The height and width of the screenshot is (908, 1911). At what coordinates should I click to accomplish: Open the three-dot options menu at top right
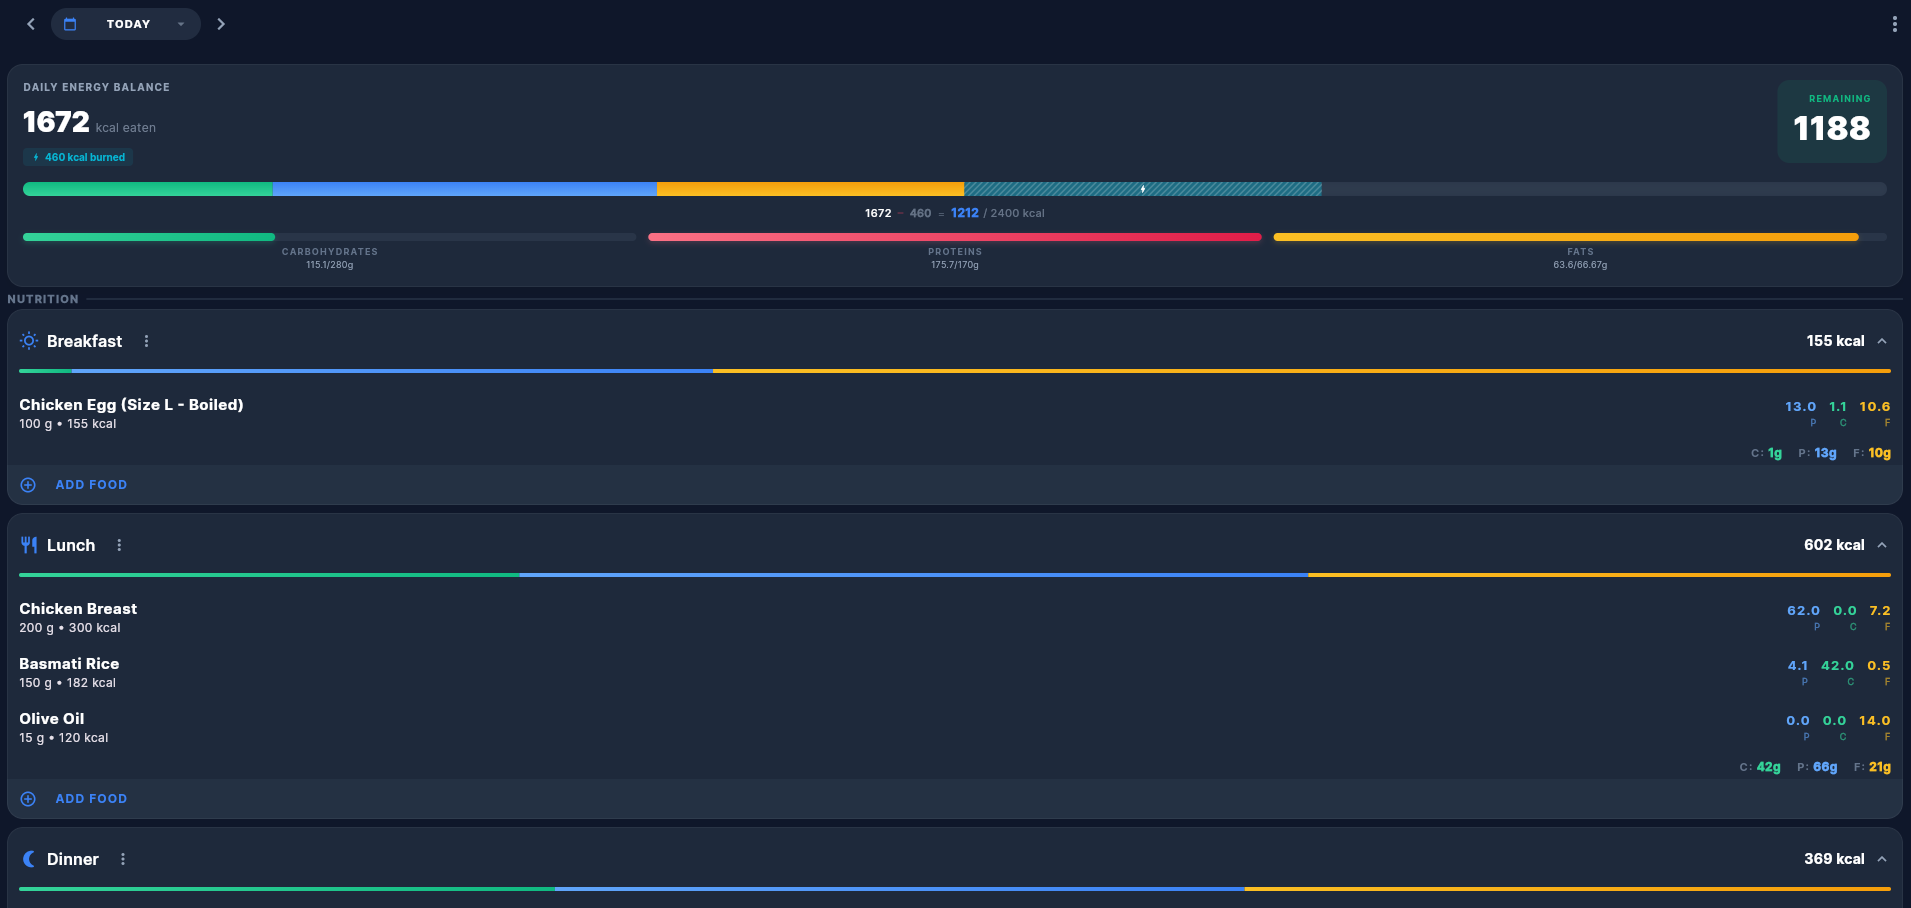tap(1895, 23)
